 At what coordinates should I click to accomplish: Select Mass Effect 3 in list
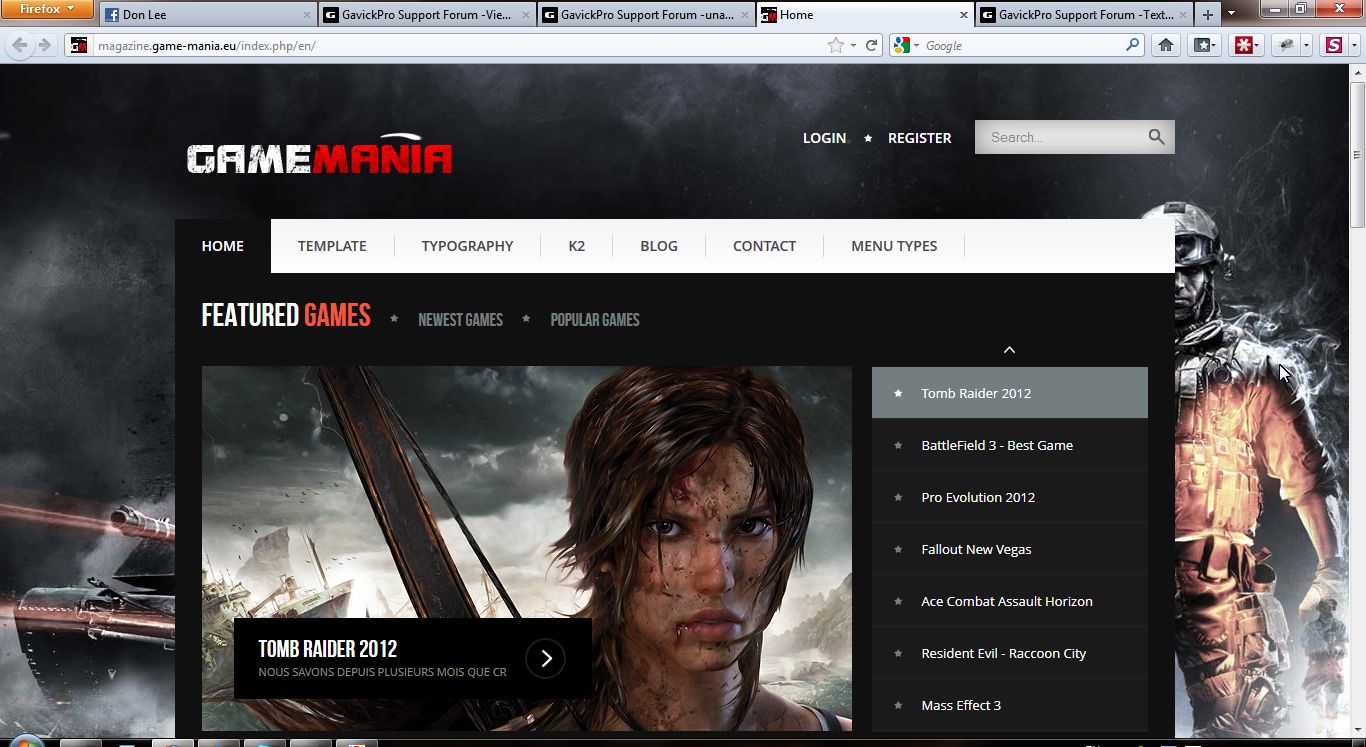click(x=1010, y=705)
